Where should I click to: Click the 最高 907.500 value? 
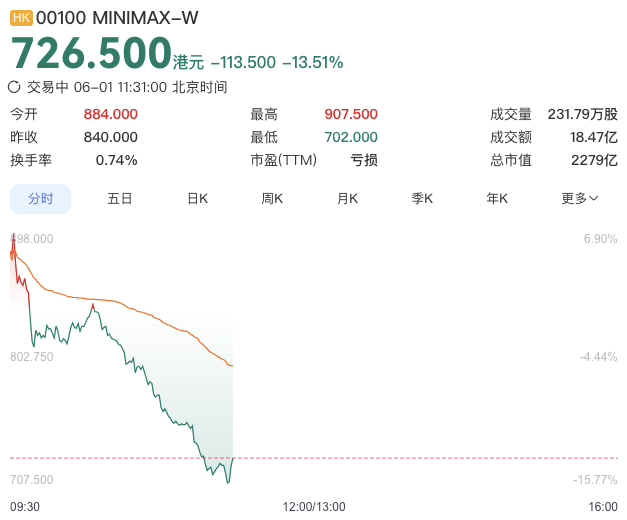351,114
